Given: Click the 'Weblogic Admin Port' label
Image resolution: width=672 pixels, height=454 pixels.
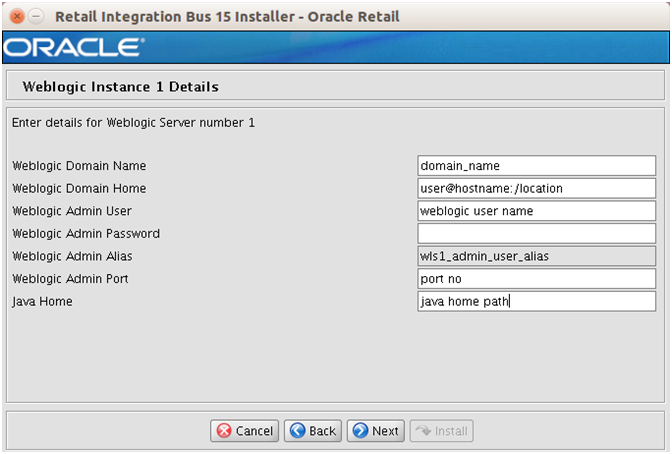Looking at the screenshot, I should [70, 279].
